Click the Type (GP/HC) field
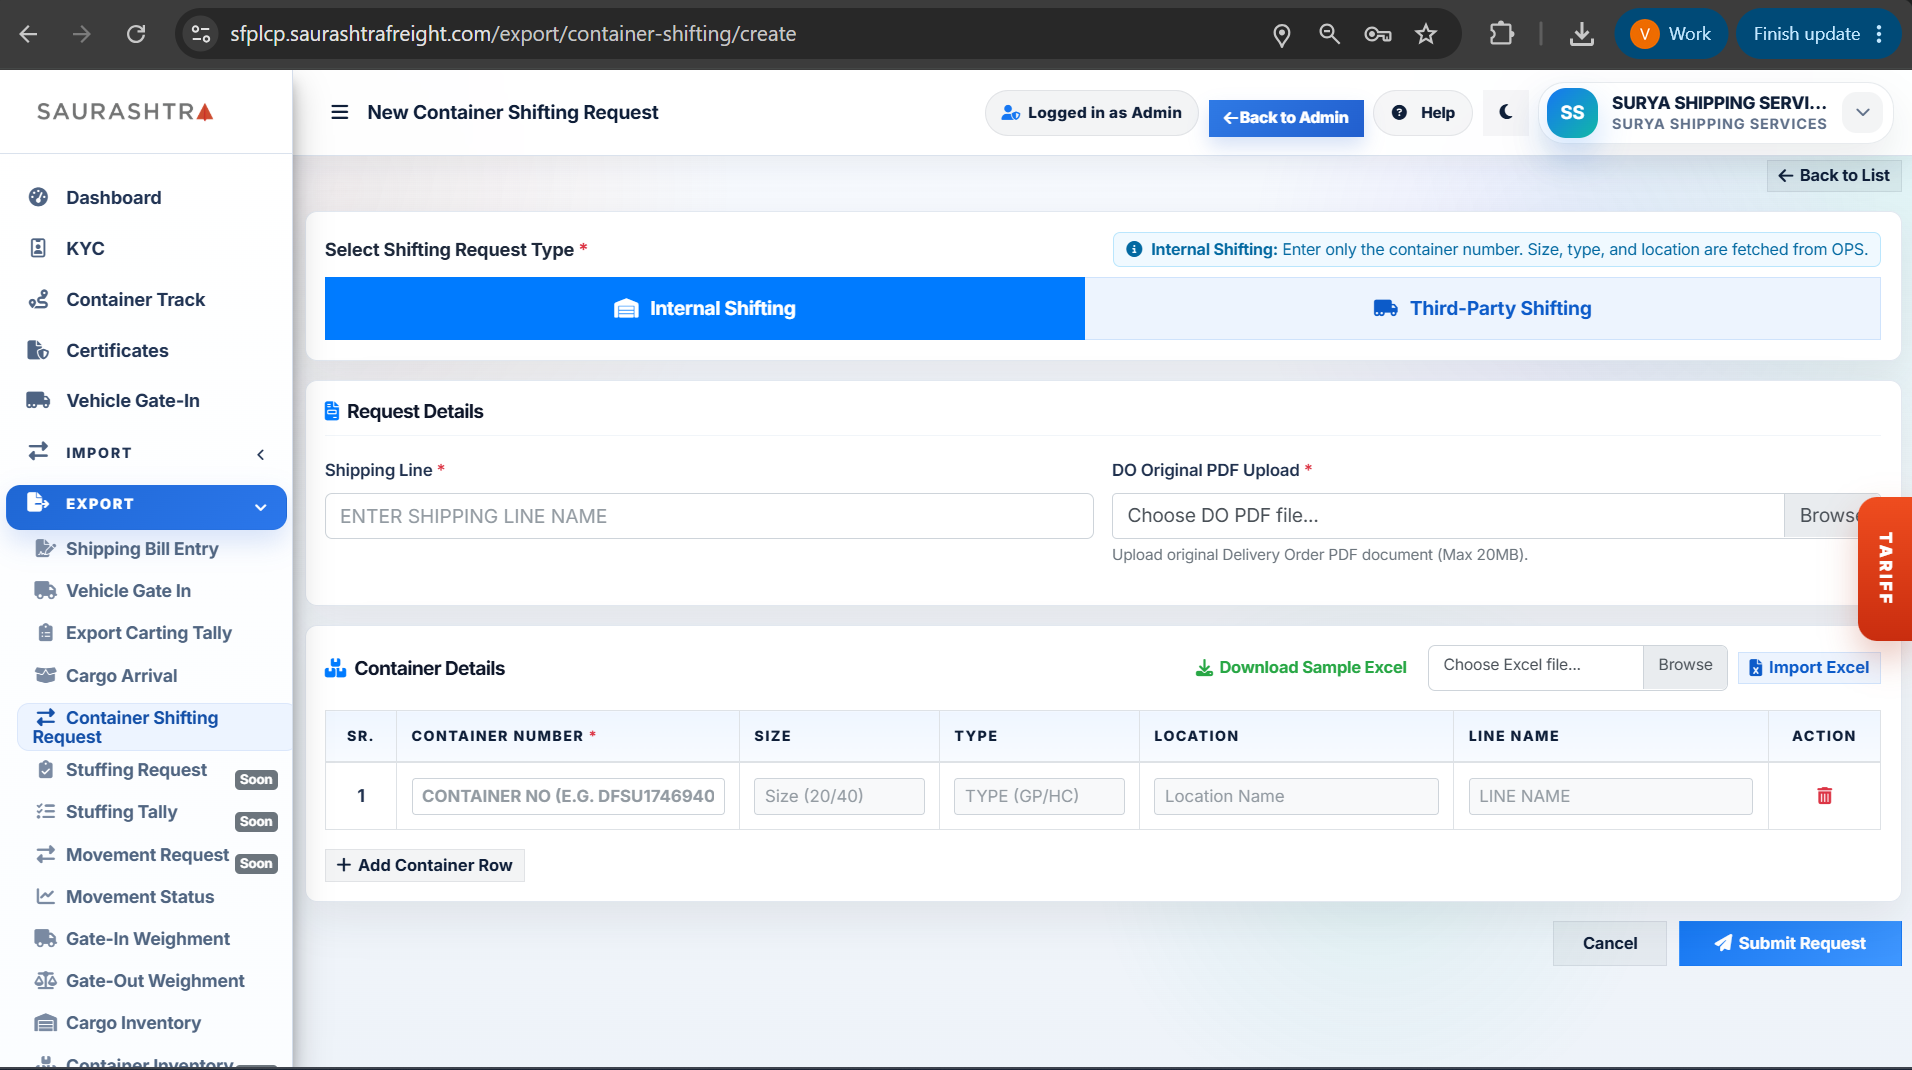The image size is (1912, 1070). [x=1039, y=796]
